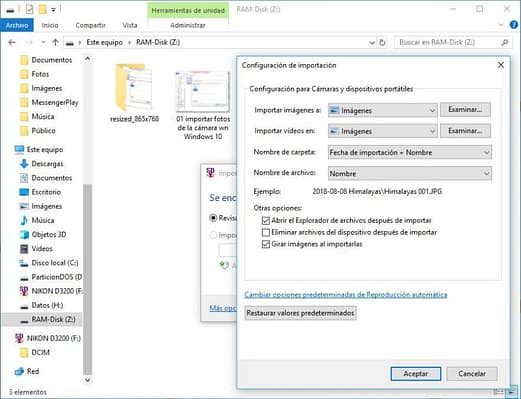Viewport: 521px width, 399px height.
Task: Switch to the Vista ribbon tab
Action: coord(130,25)
